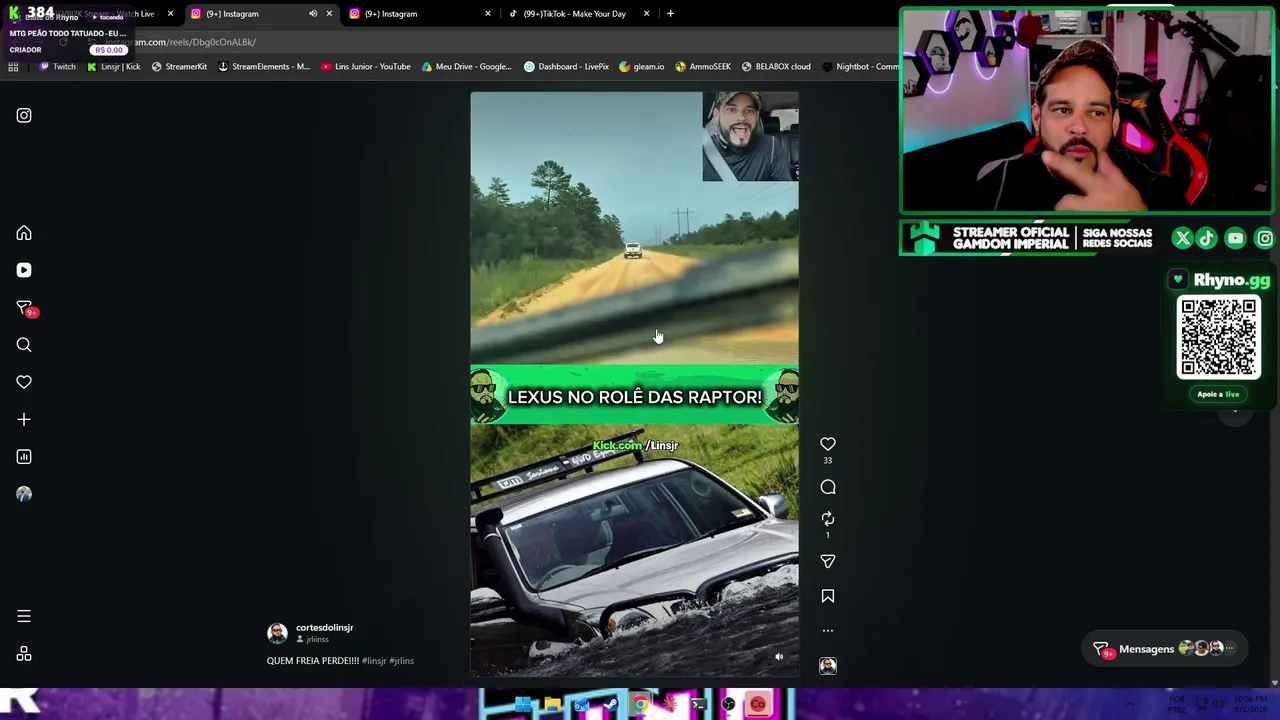Open the Lins Junior - YouTube bookmark
Viewport: 1280px width, 720px height.
point(366,67)
